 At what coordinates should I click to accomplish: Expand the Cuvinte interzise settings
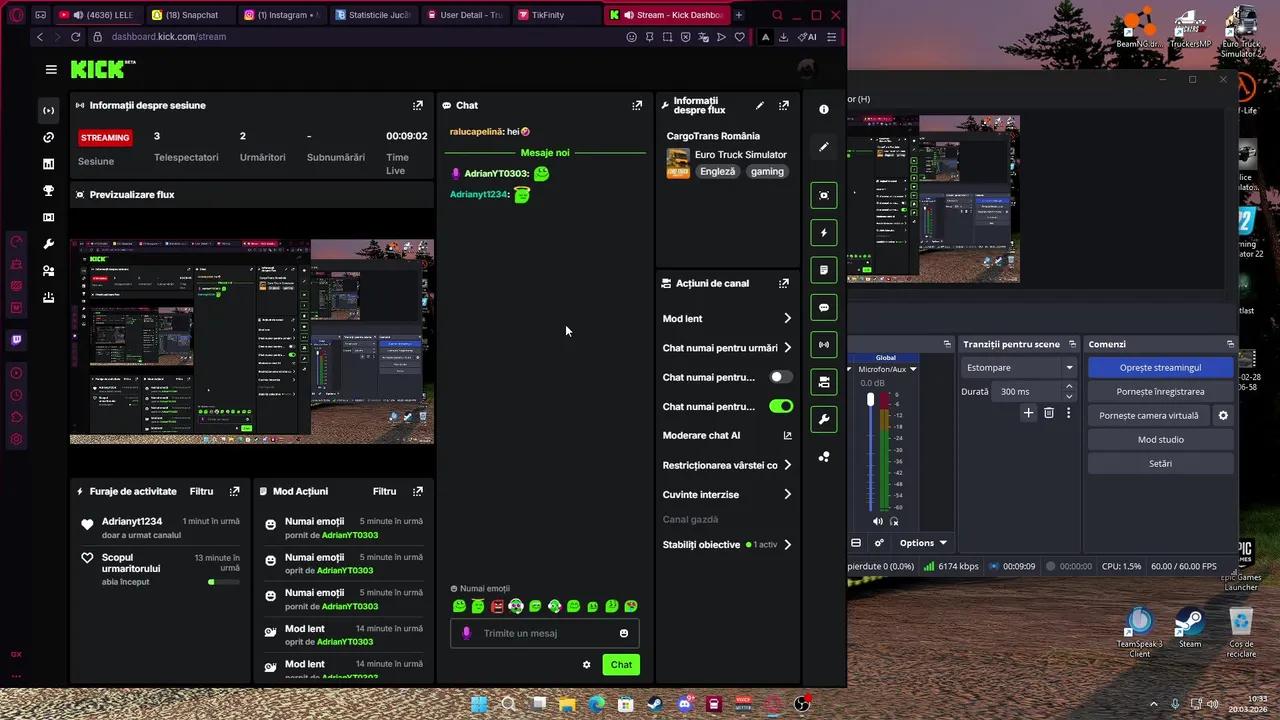pyautogui.click(x=787, y=495)
